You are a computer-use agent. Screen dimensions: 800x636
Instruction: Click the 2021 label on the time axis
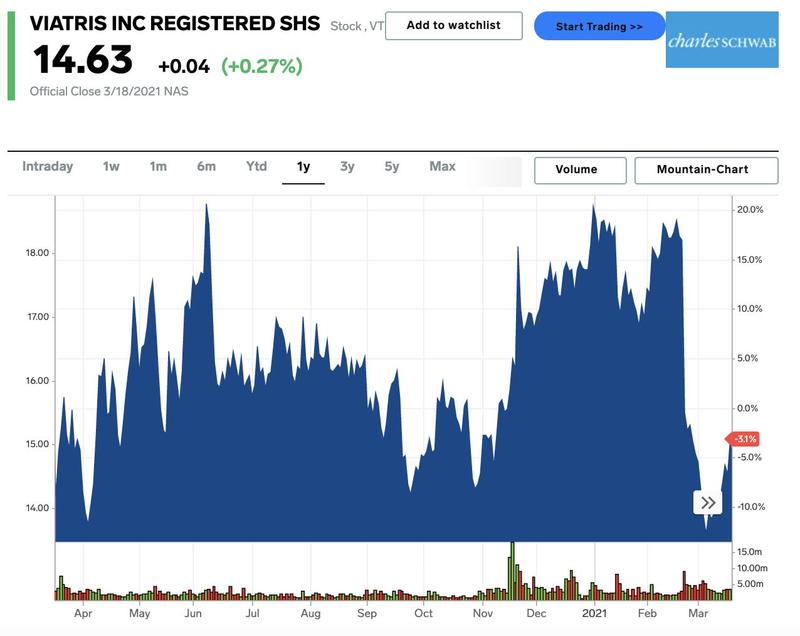point(595,613)
